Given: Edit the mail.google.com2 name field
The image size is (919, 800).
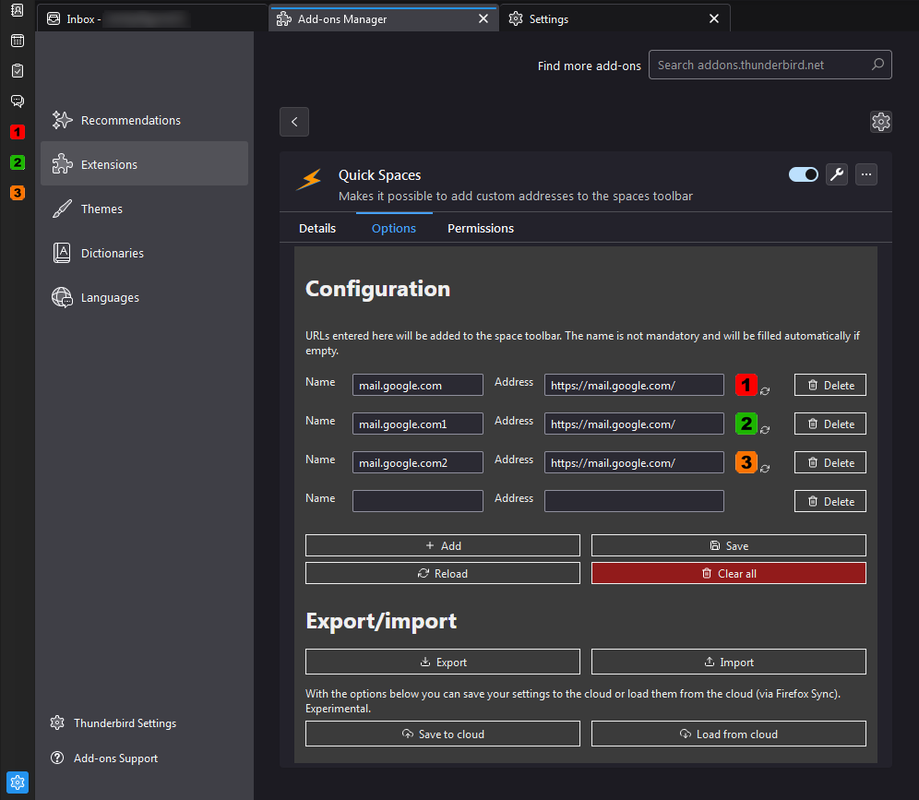Looking at the screenshot, I should click(x=417, y=462).
